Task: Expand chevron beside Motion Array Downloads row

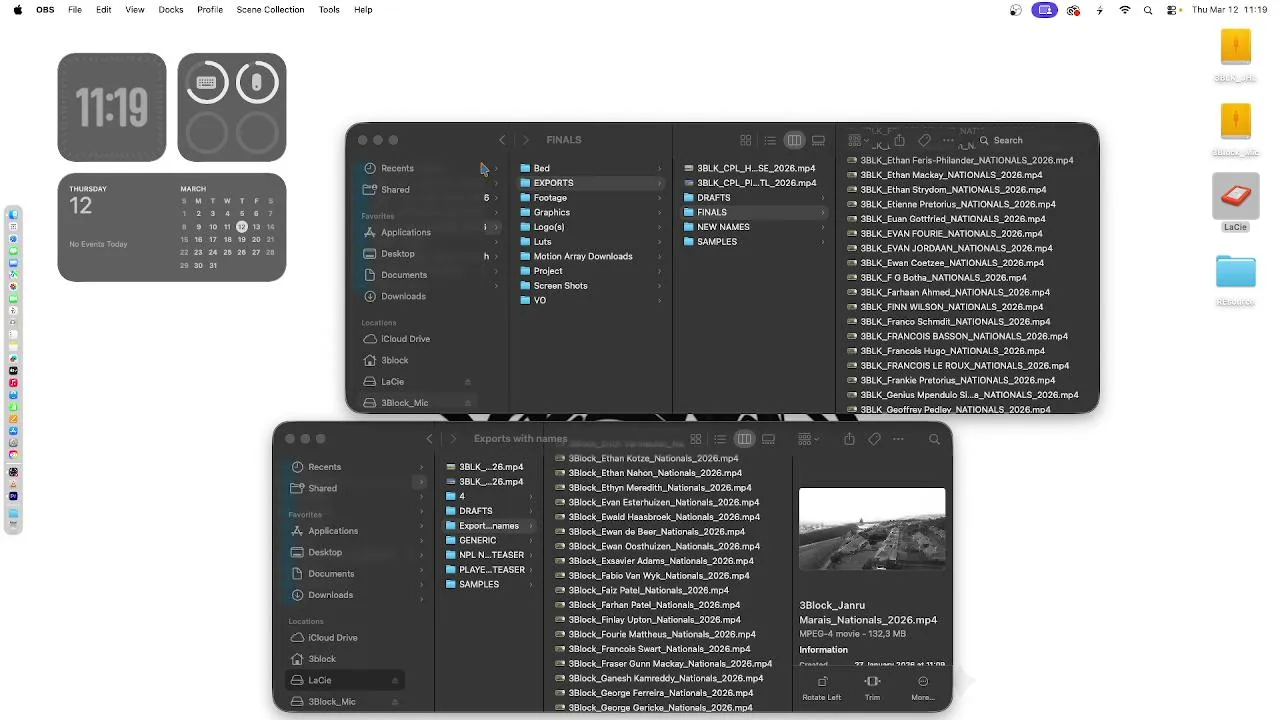Action: coord(658,257)
